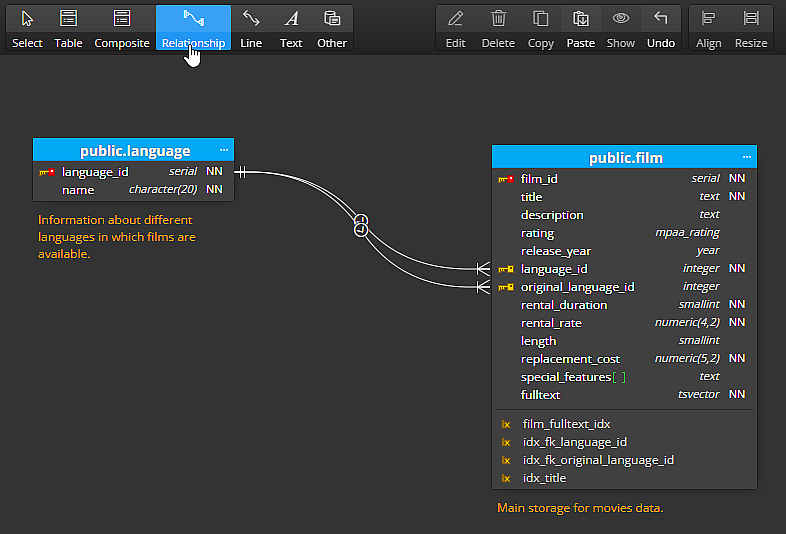Click the index icon beside film_fulltext_idx
This screenshot has width=786, height=534.
point(506,425)
